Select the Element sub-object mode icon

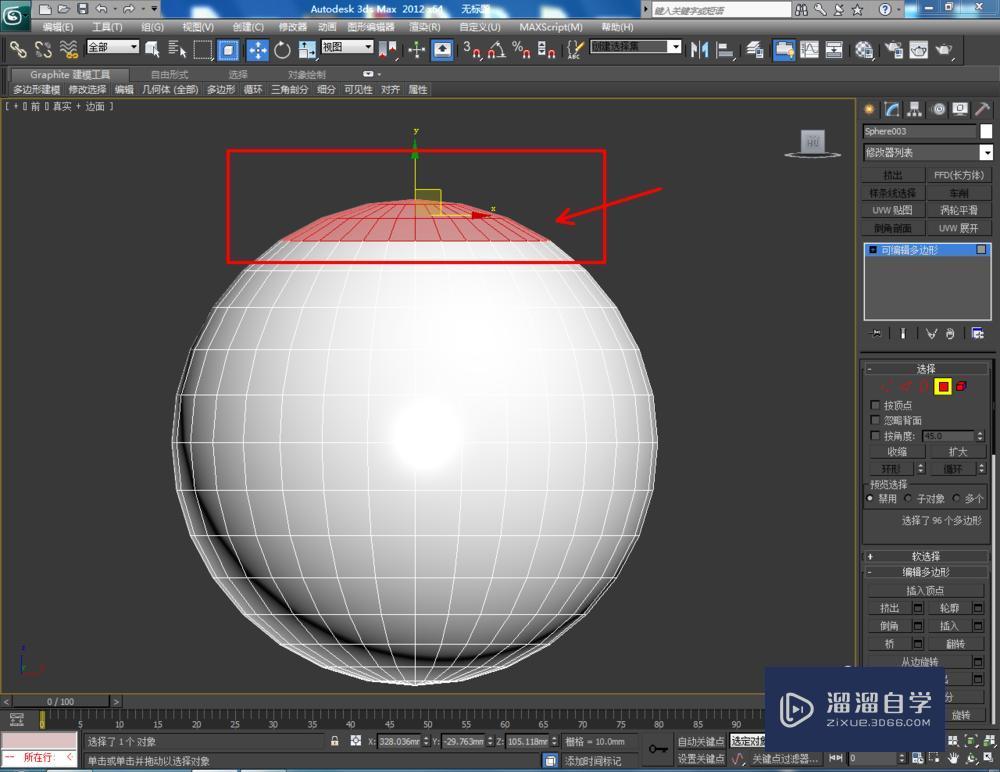[960, 386]
